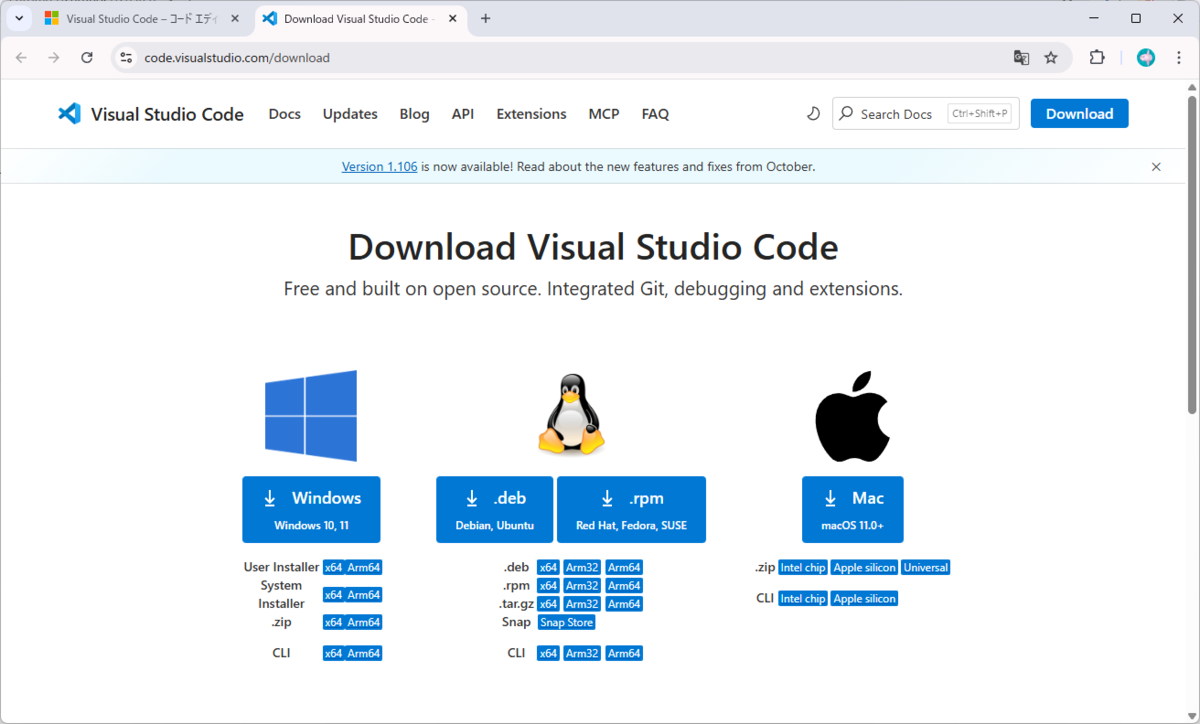
Task: Open API in the navigation bar
Action: pos(463,114)
